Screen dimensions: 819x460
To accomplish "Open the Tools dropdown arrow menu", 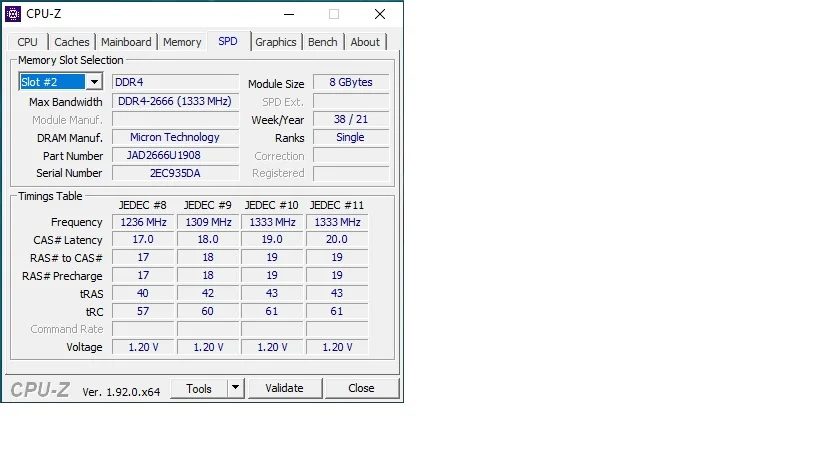I will [236, 388].
